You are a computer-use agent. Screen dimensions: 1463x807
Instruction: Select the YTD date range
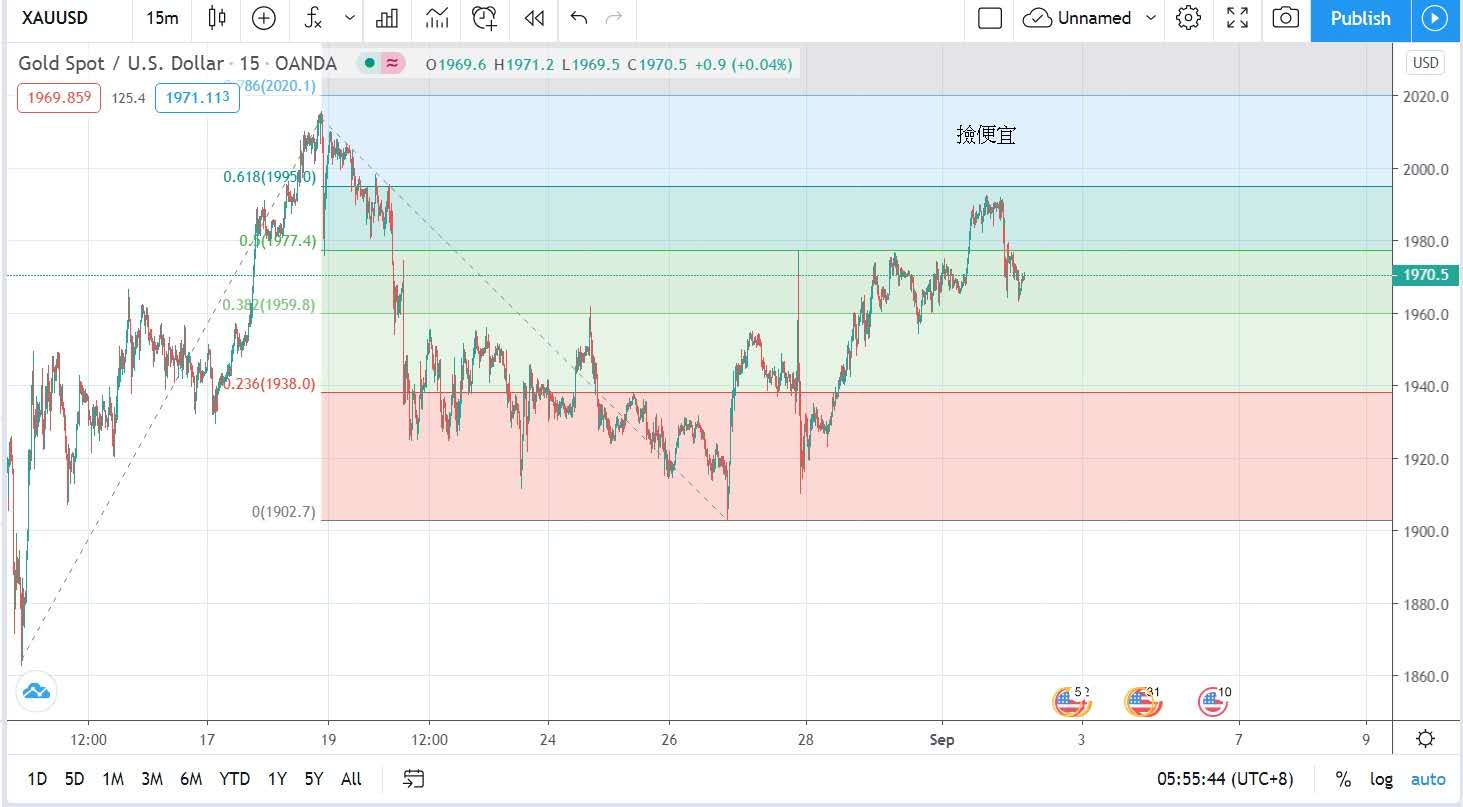(x=234, y=779)
